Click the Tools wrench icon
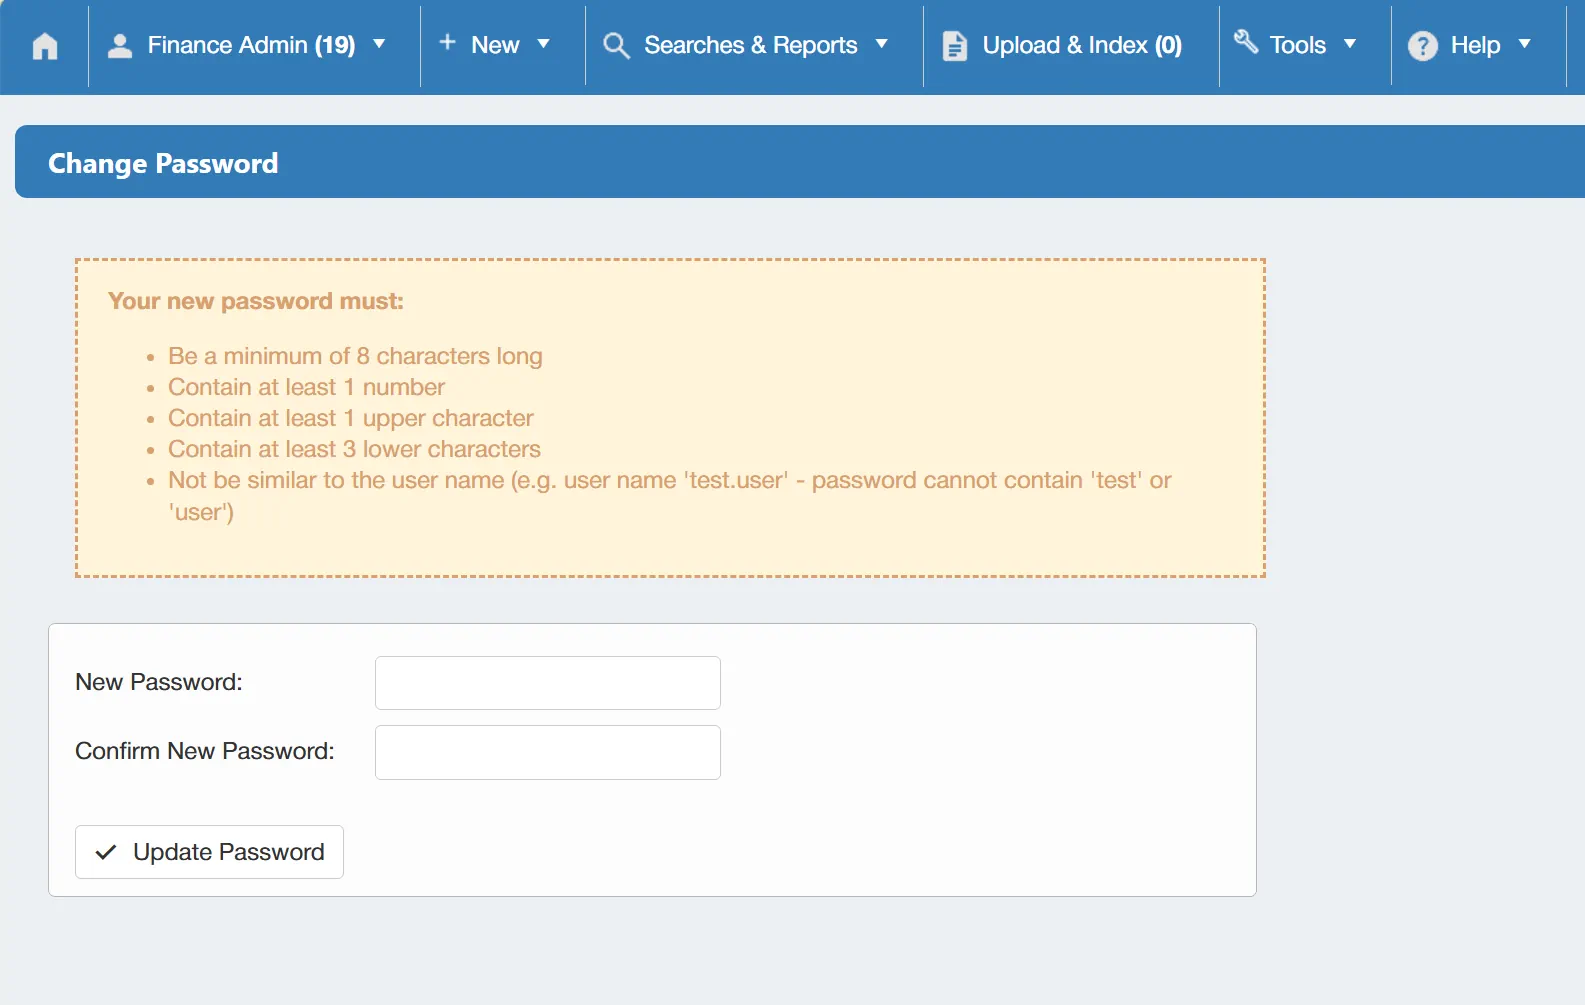 pyautogui.click(x=1246, y=41)
